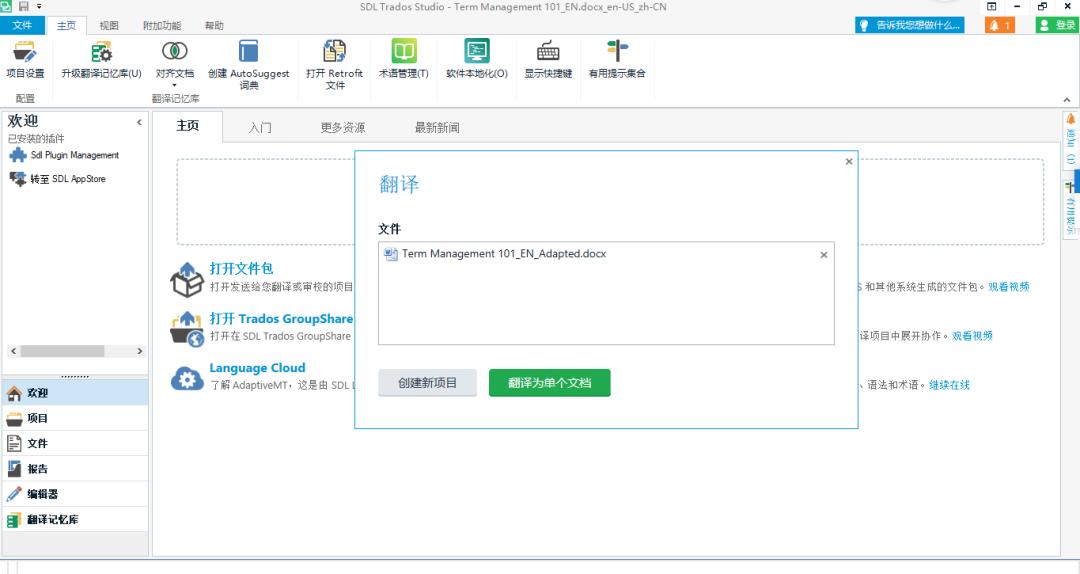The width and height of the screenshot is (1080, 574).
Task: Switch to More Resources (更多资源) tab
Action: pyautogui.click(x=343, y=127)
